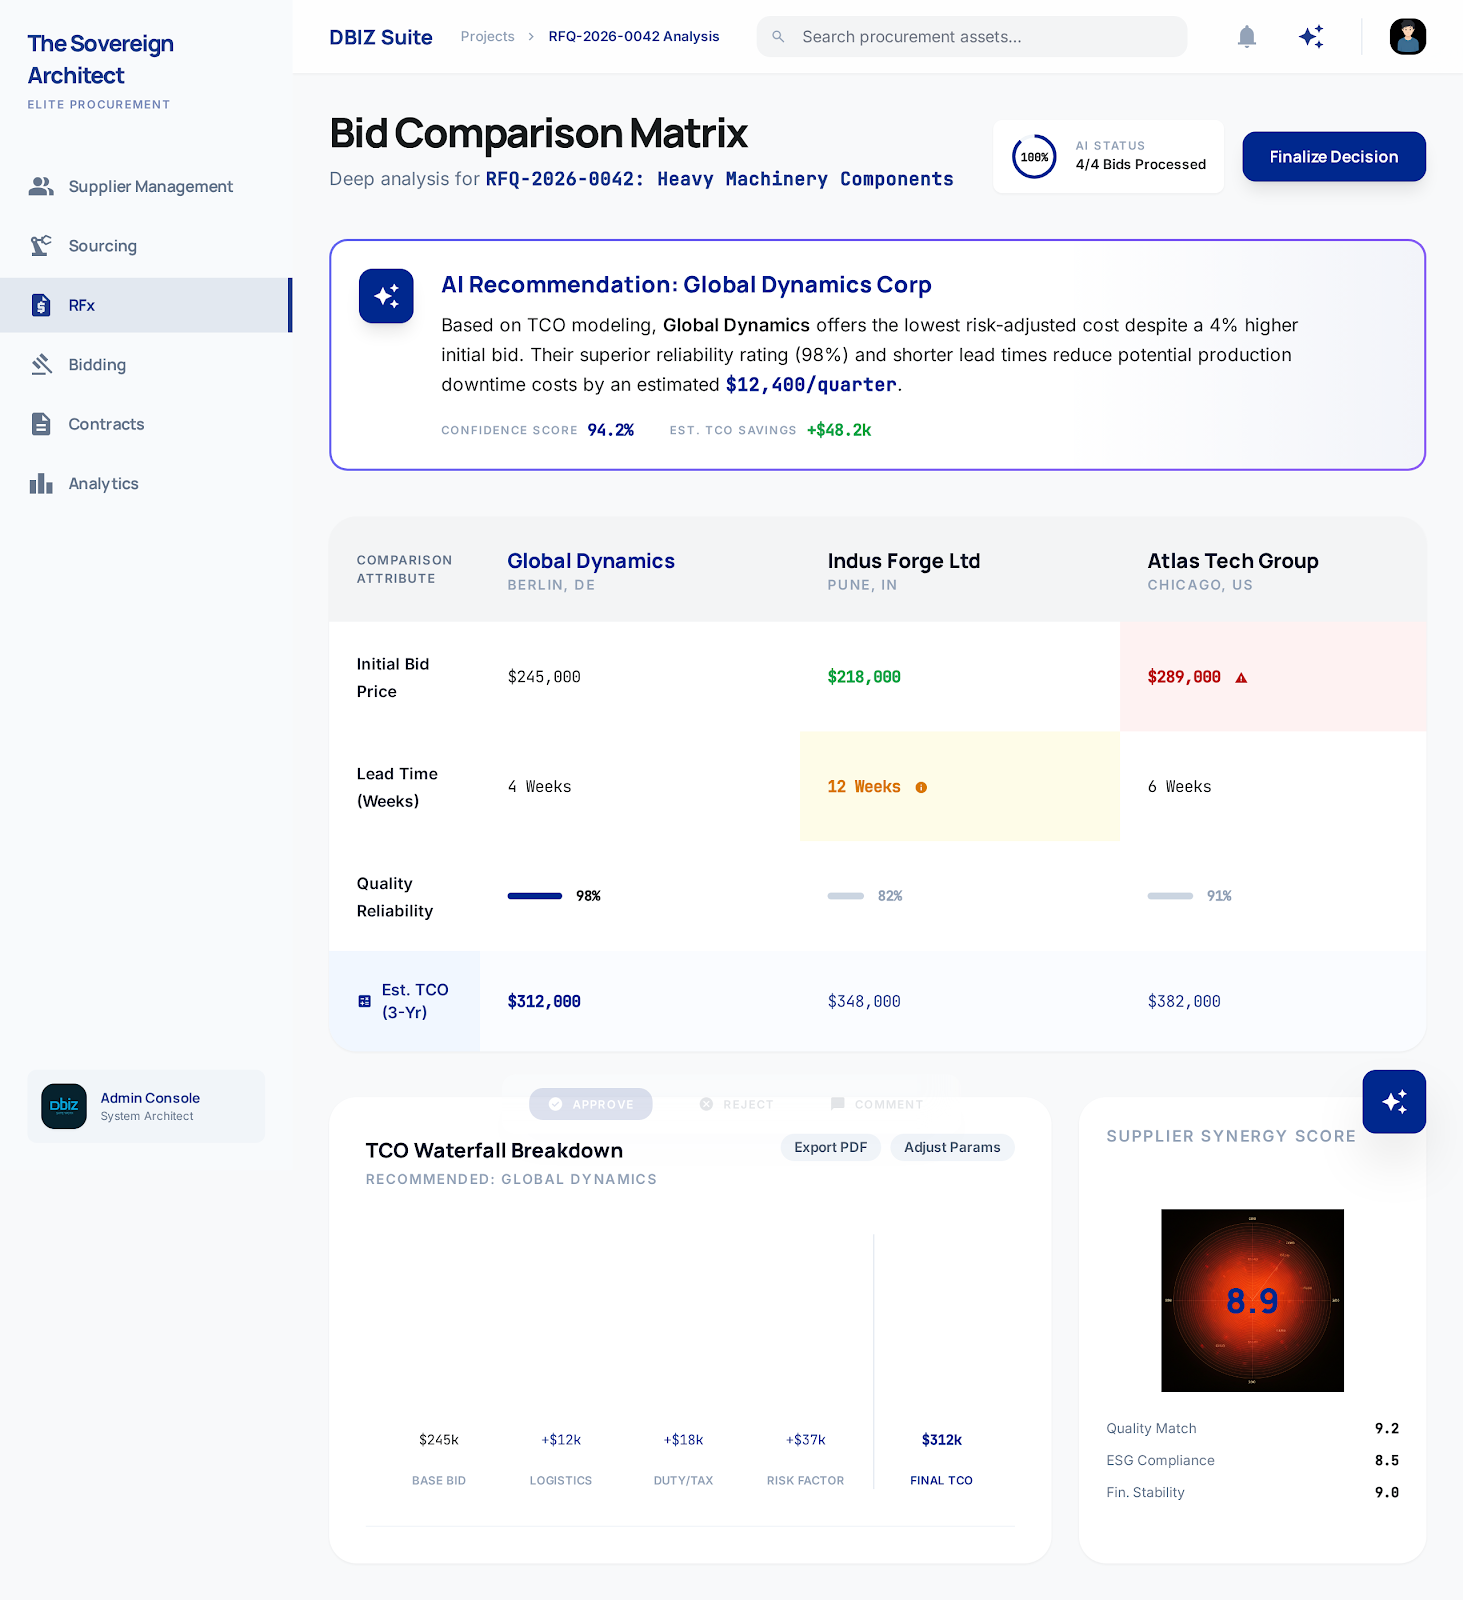Click the Contracts file icon
Viewport: 1463px width, 1600px height.
pyautogui.click(x=41, y=424)
